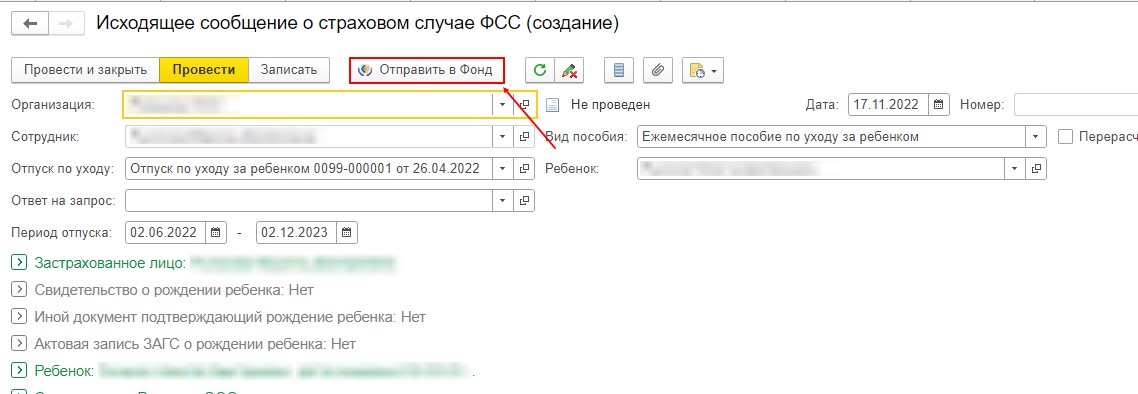Screen dimensions: 1138x394
Task: Expand Свидетельство о рождении ребенка section
Action: tap(20, 290)
